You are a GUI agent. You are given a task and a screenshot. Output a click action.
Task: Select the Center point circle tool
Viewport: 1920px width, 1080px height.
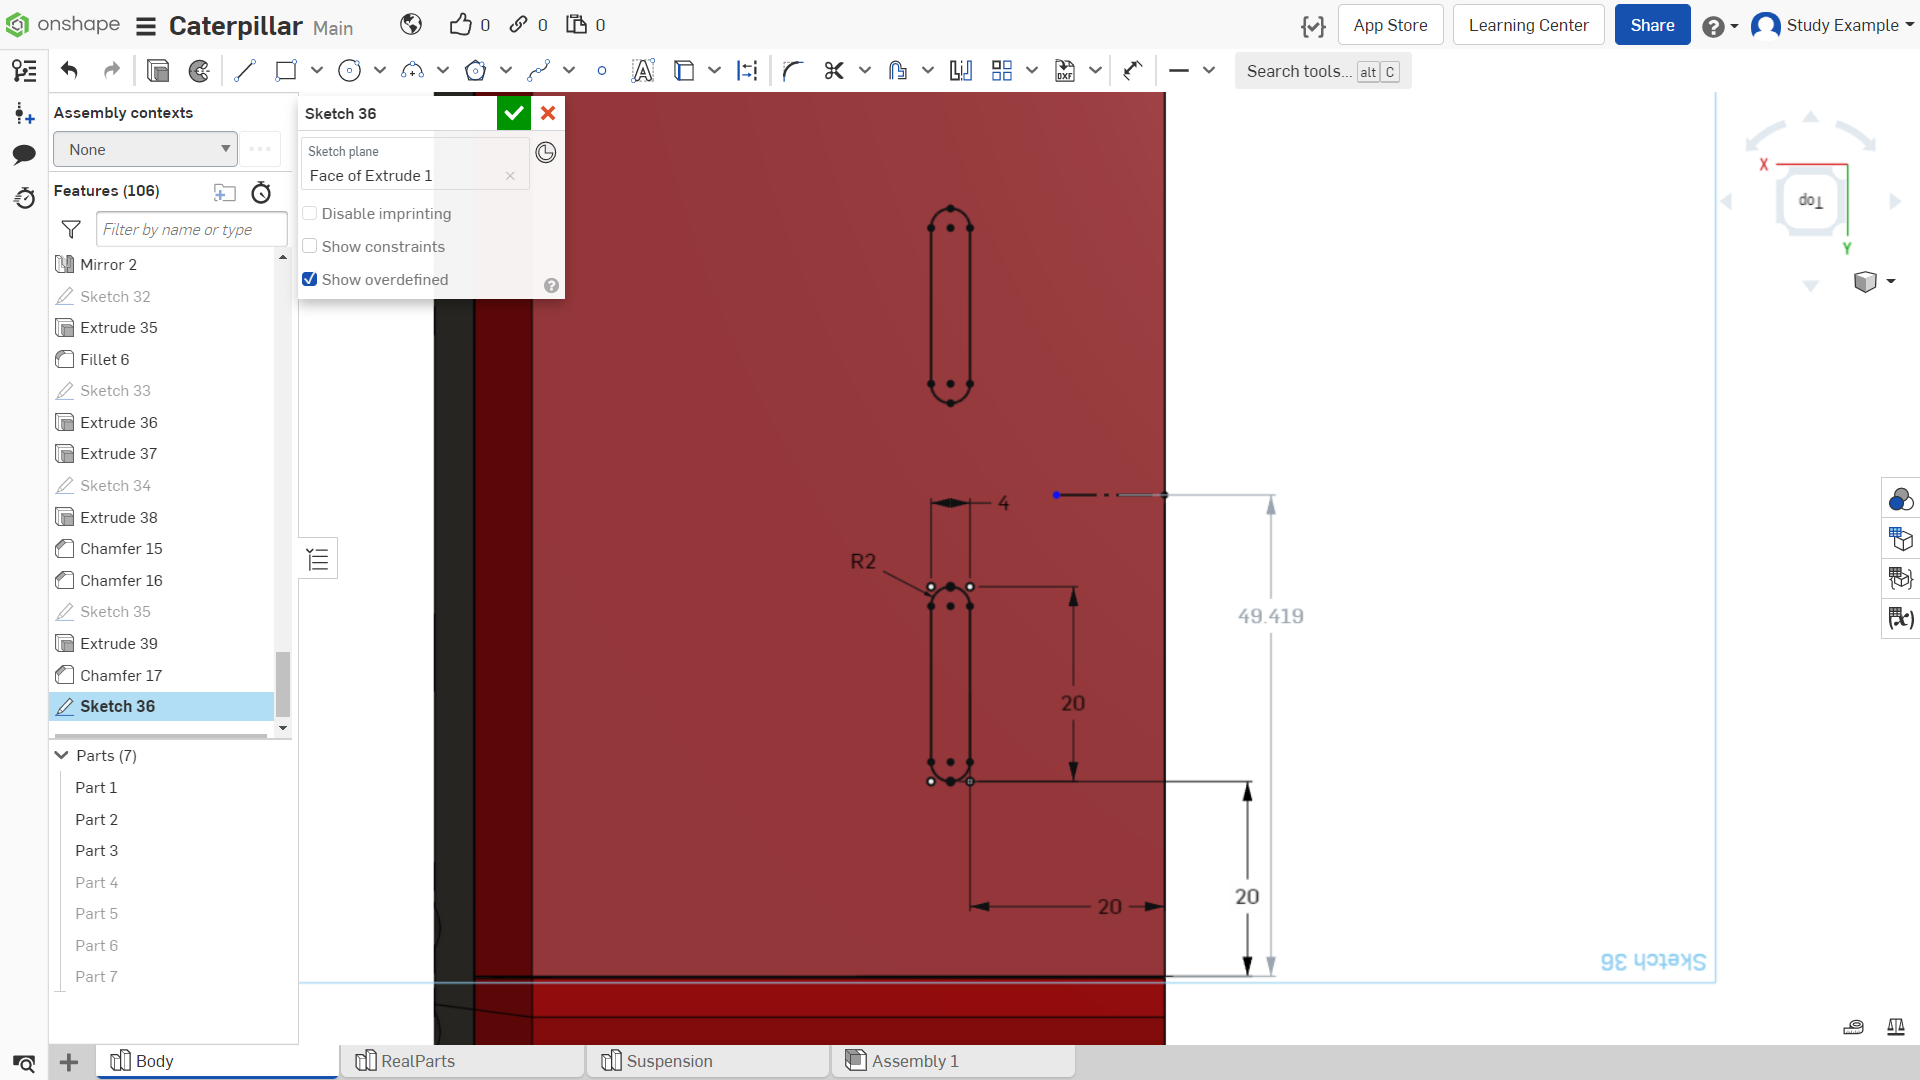coord(349,71)
